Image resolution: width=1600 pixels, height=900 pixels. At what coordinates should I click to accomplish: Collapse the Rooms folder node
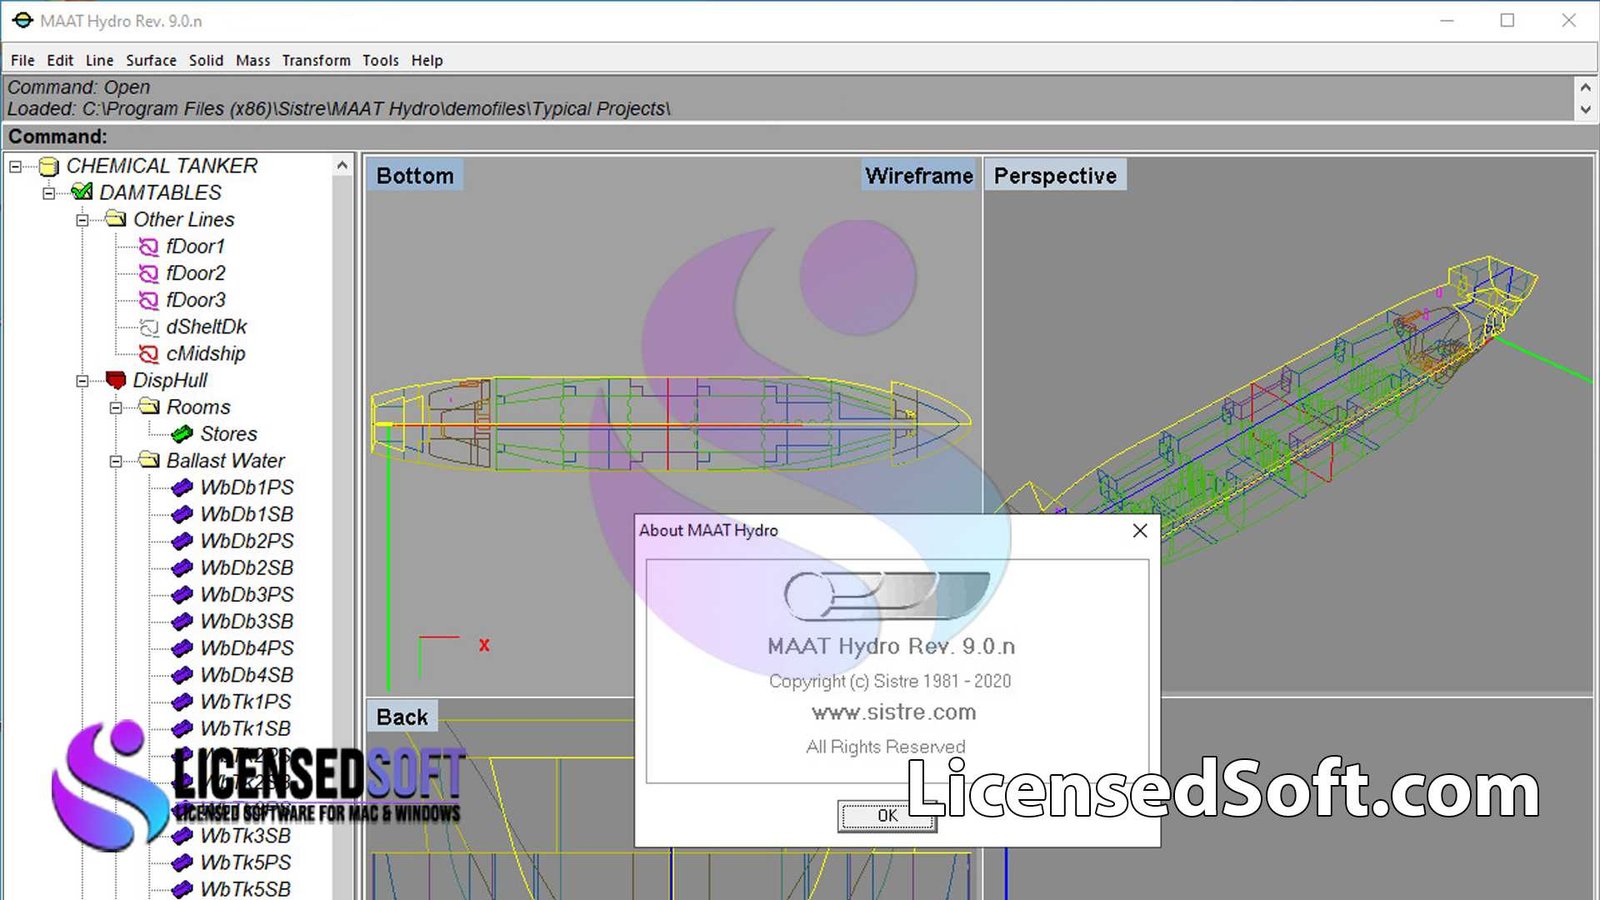[116, 408]
